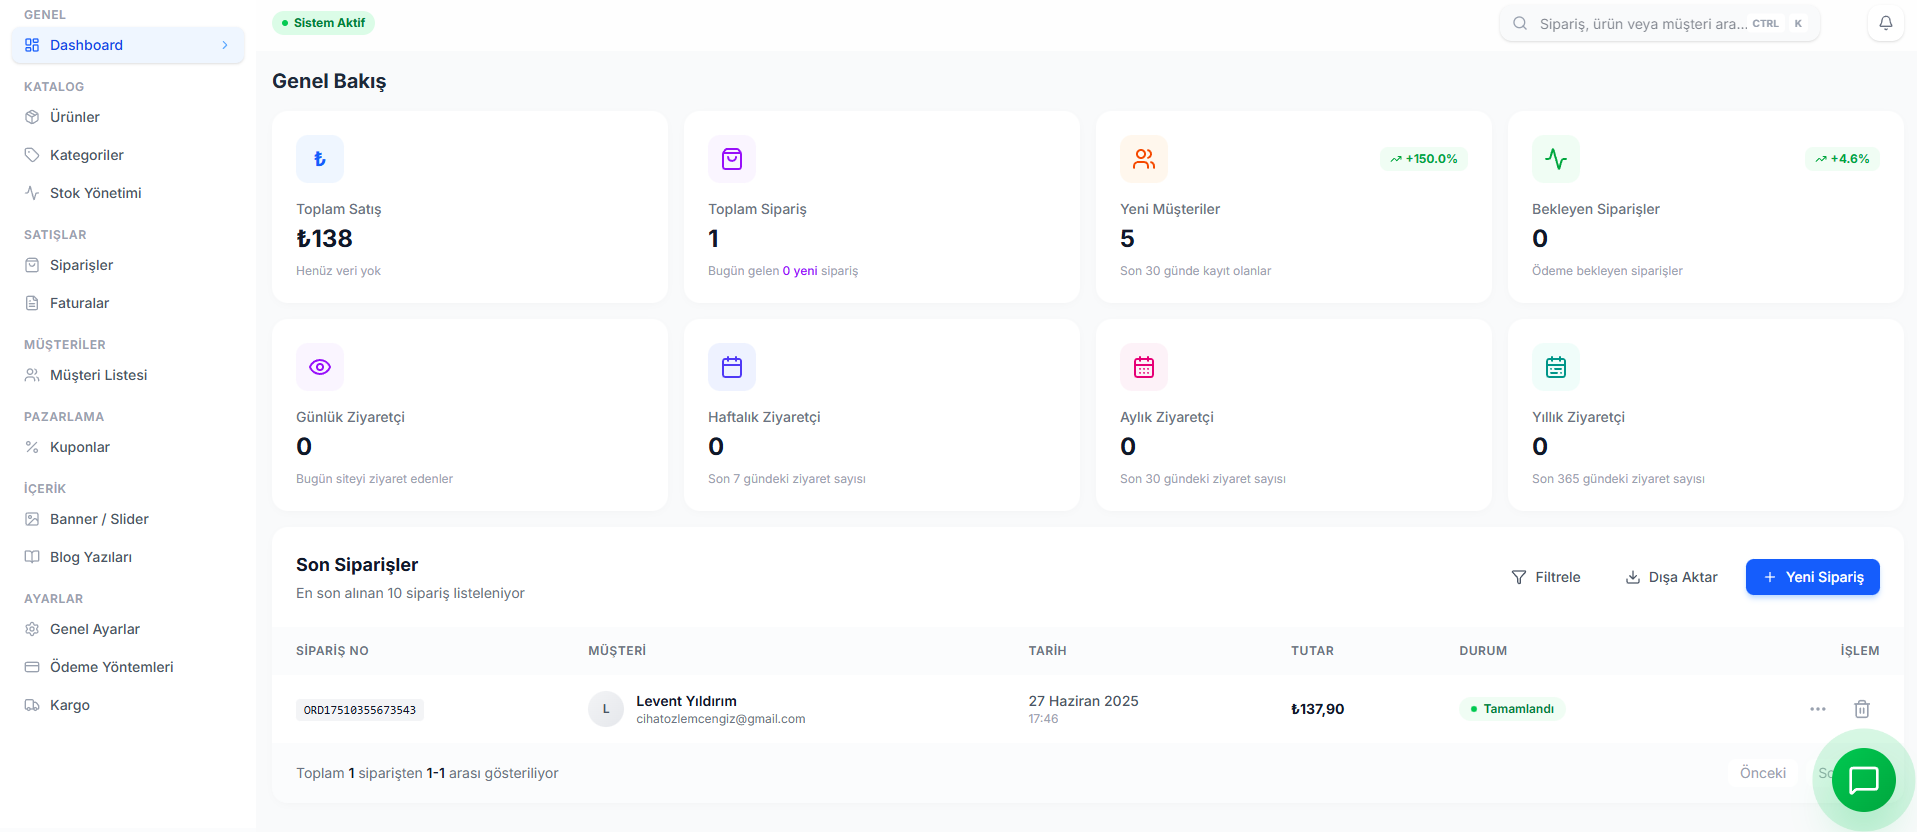Open Ürünler in the sidebar

75,117
